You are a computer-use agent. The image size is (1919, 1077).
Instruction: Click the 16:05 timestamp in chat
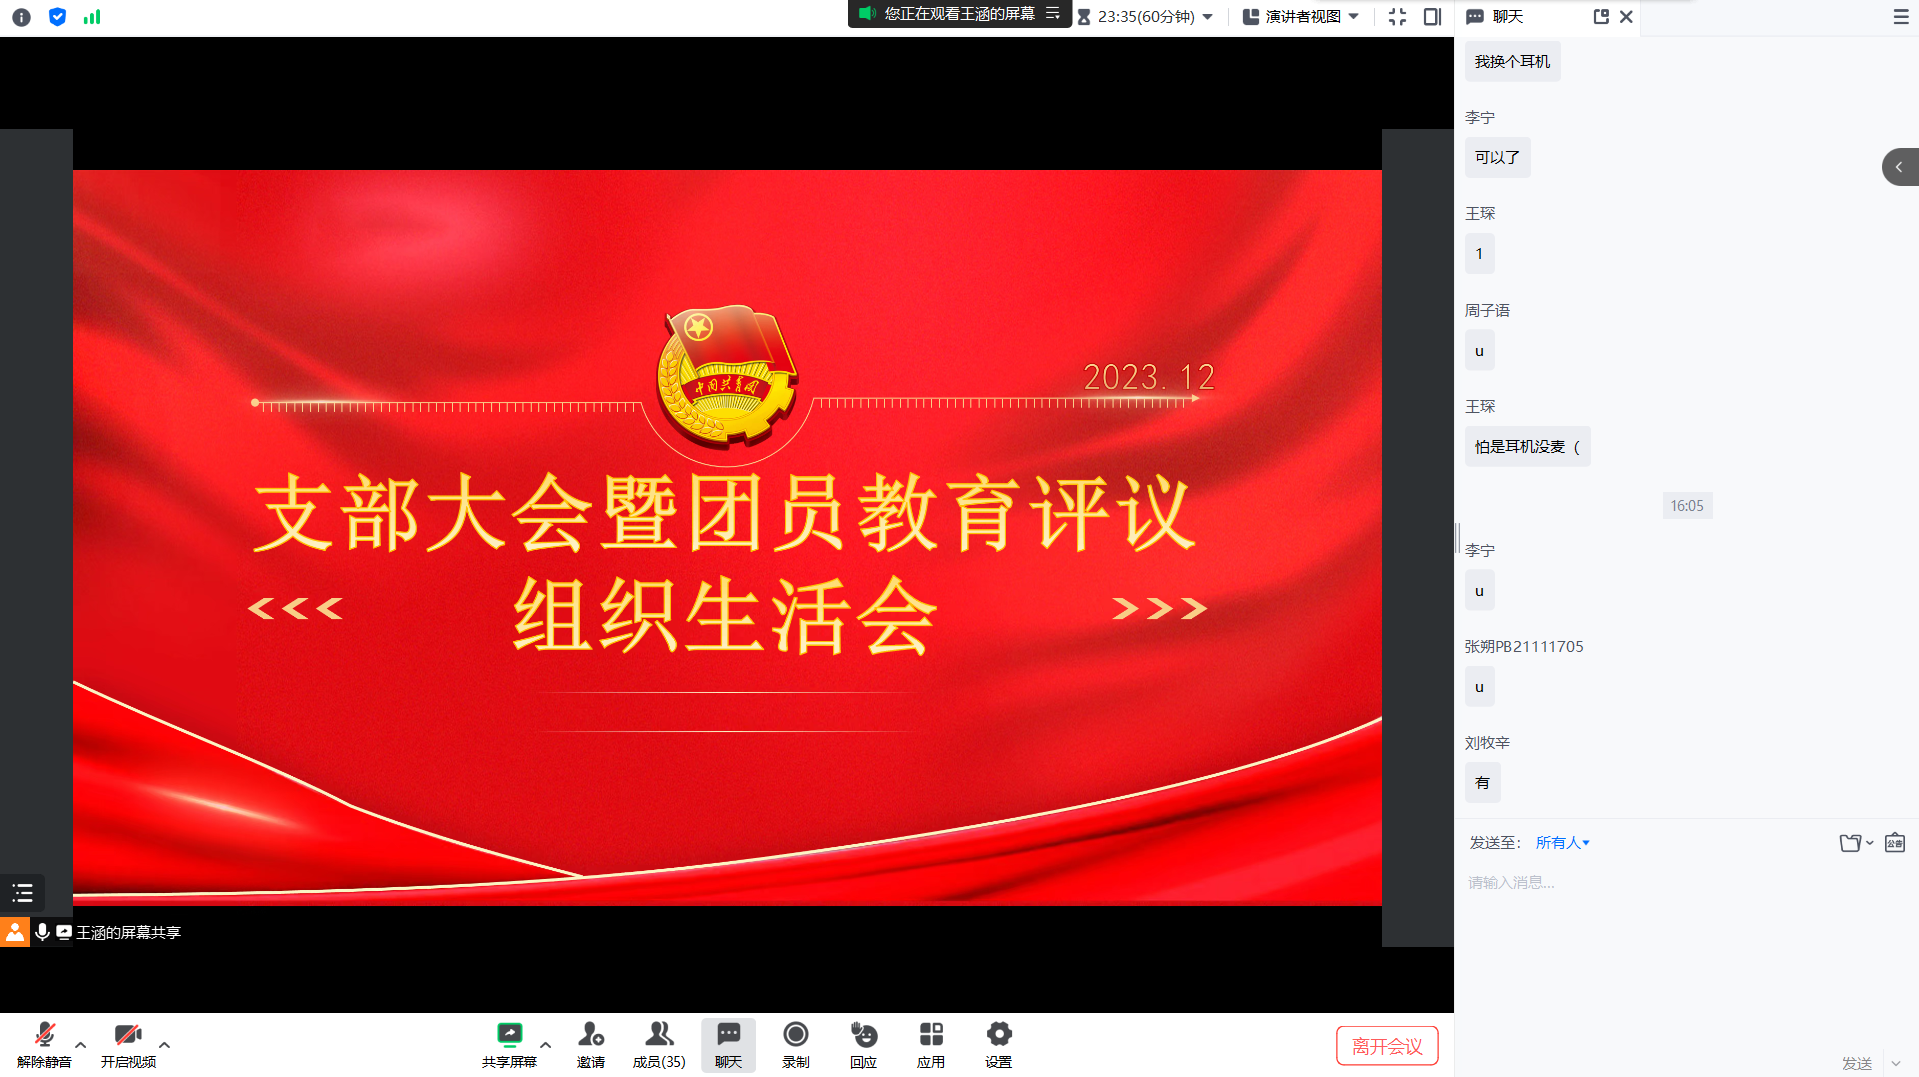coord(1686,505)
